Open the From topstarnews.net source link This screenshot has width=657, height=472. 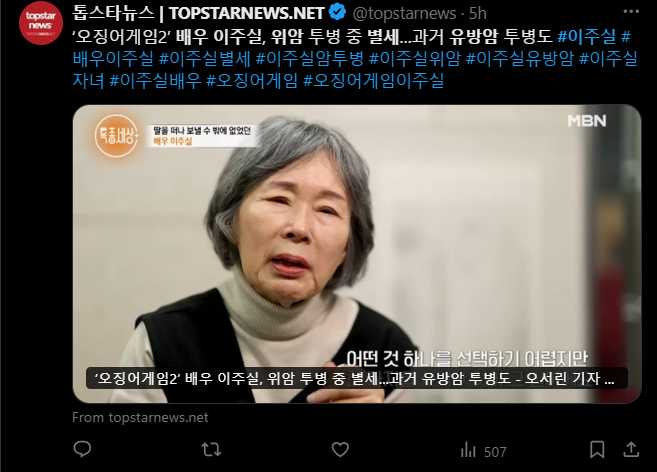pyautogui.click(x=140, y=418)
